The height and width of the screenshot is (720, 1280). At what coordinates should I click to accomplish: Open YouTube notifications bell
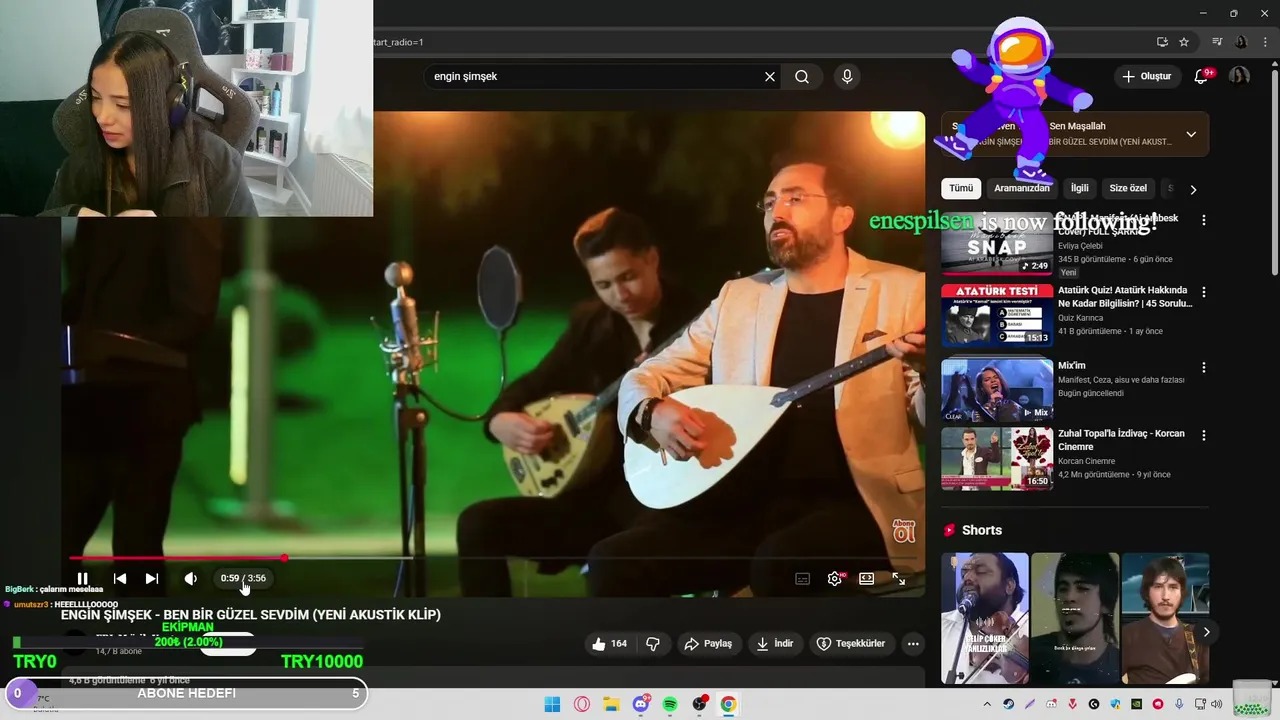click(1202, 76)
